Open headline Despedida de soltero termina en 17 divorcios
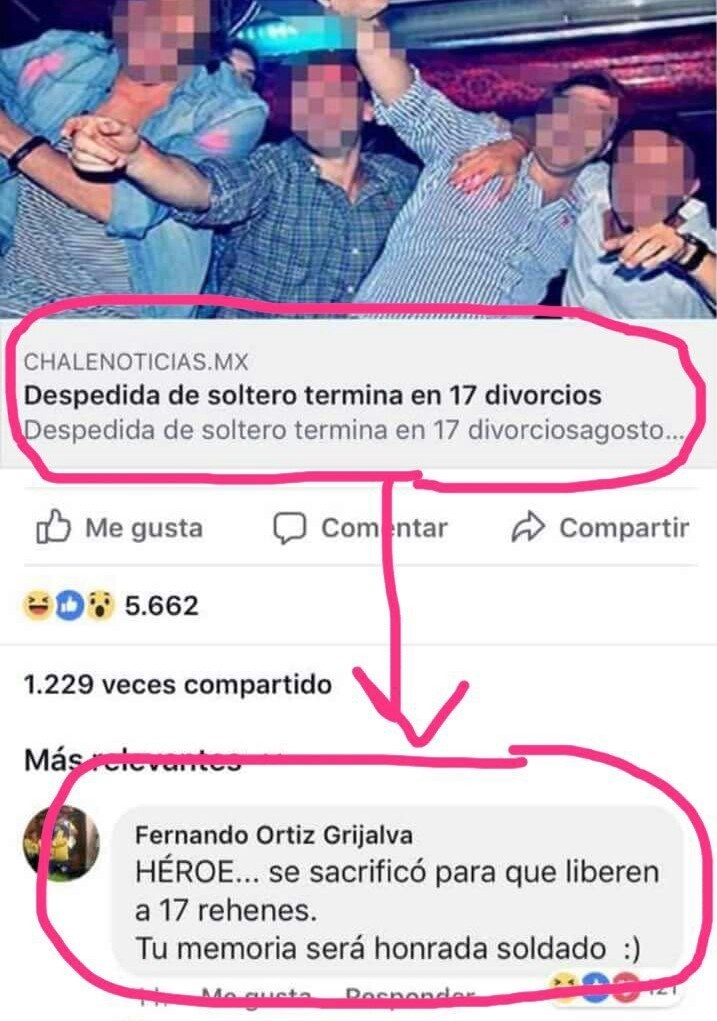The width and height of the screenshot is (717, 1021). coord(313,395)
